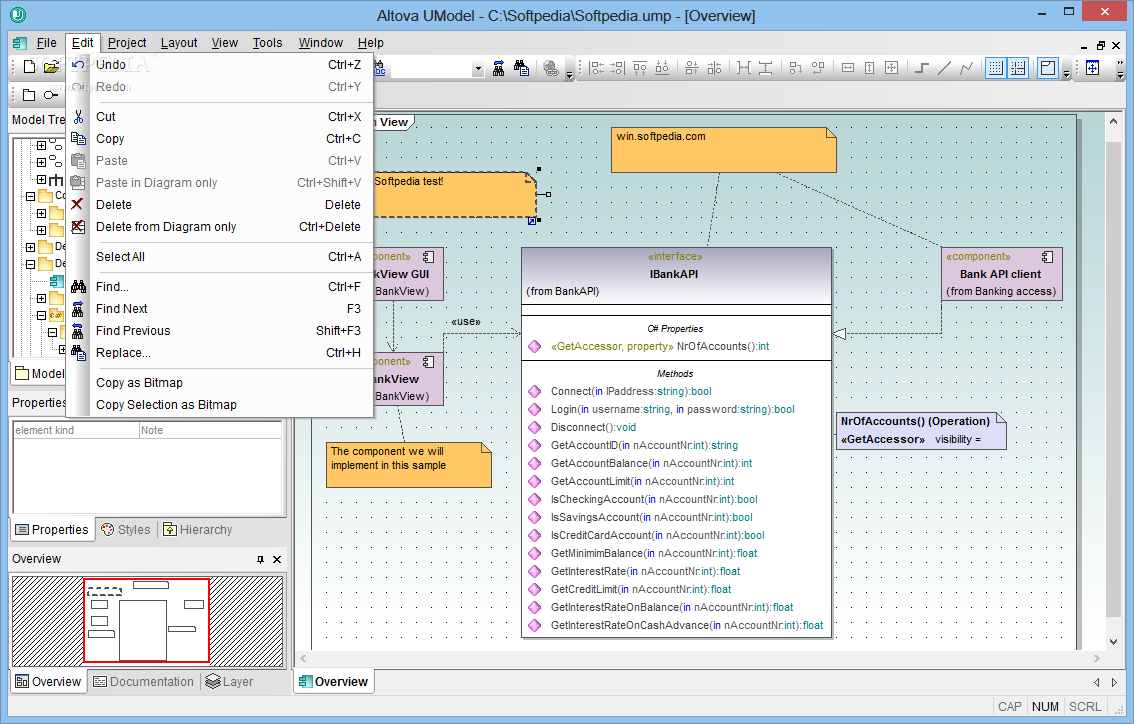Choose Copy Selection as Bitmap

click(x=219, y=404)
